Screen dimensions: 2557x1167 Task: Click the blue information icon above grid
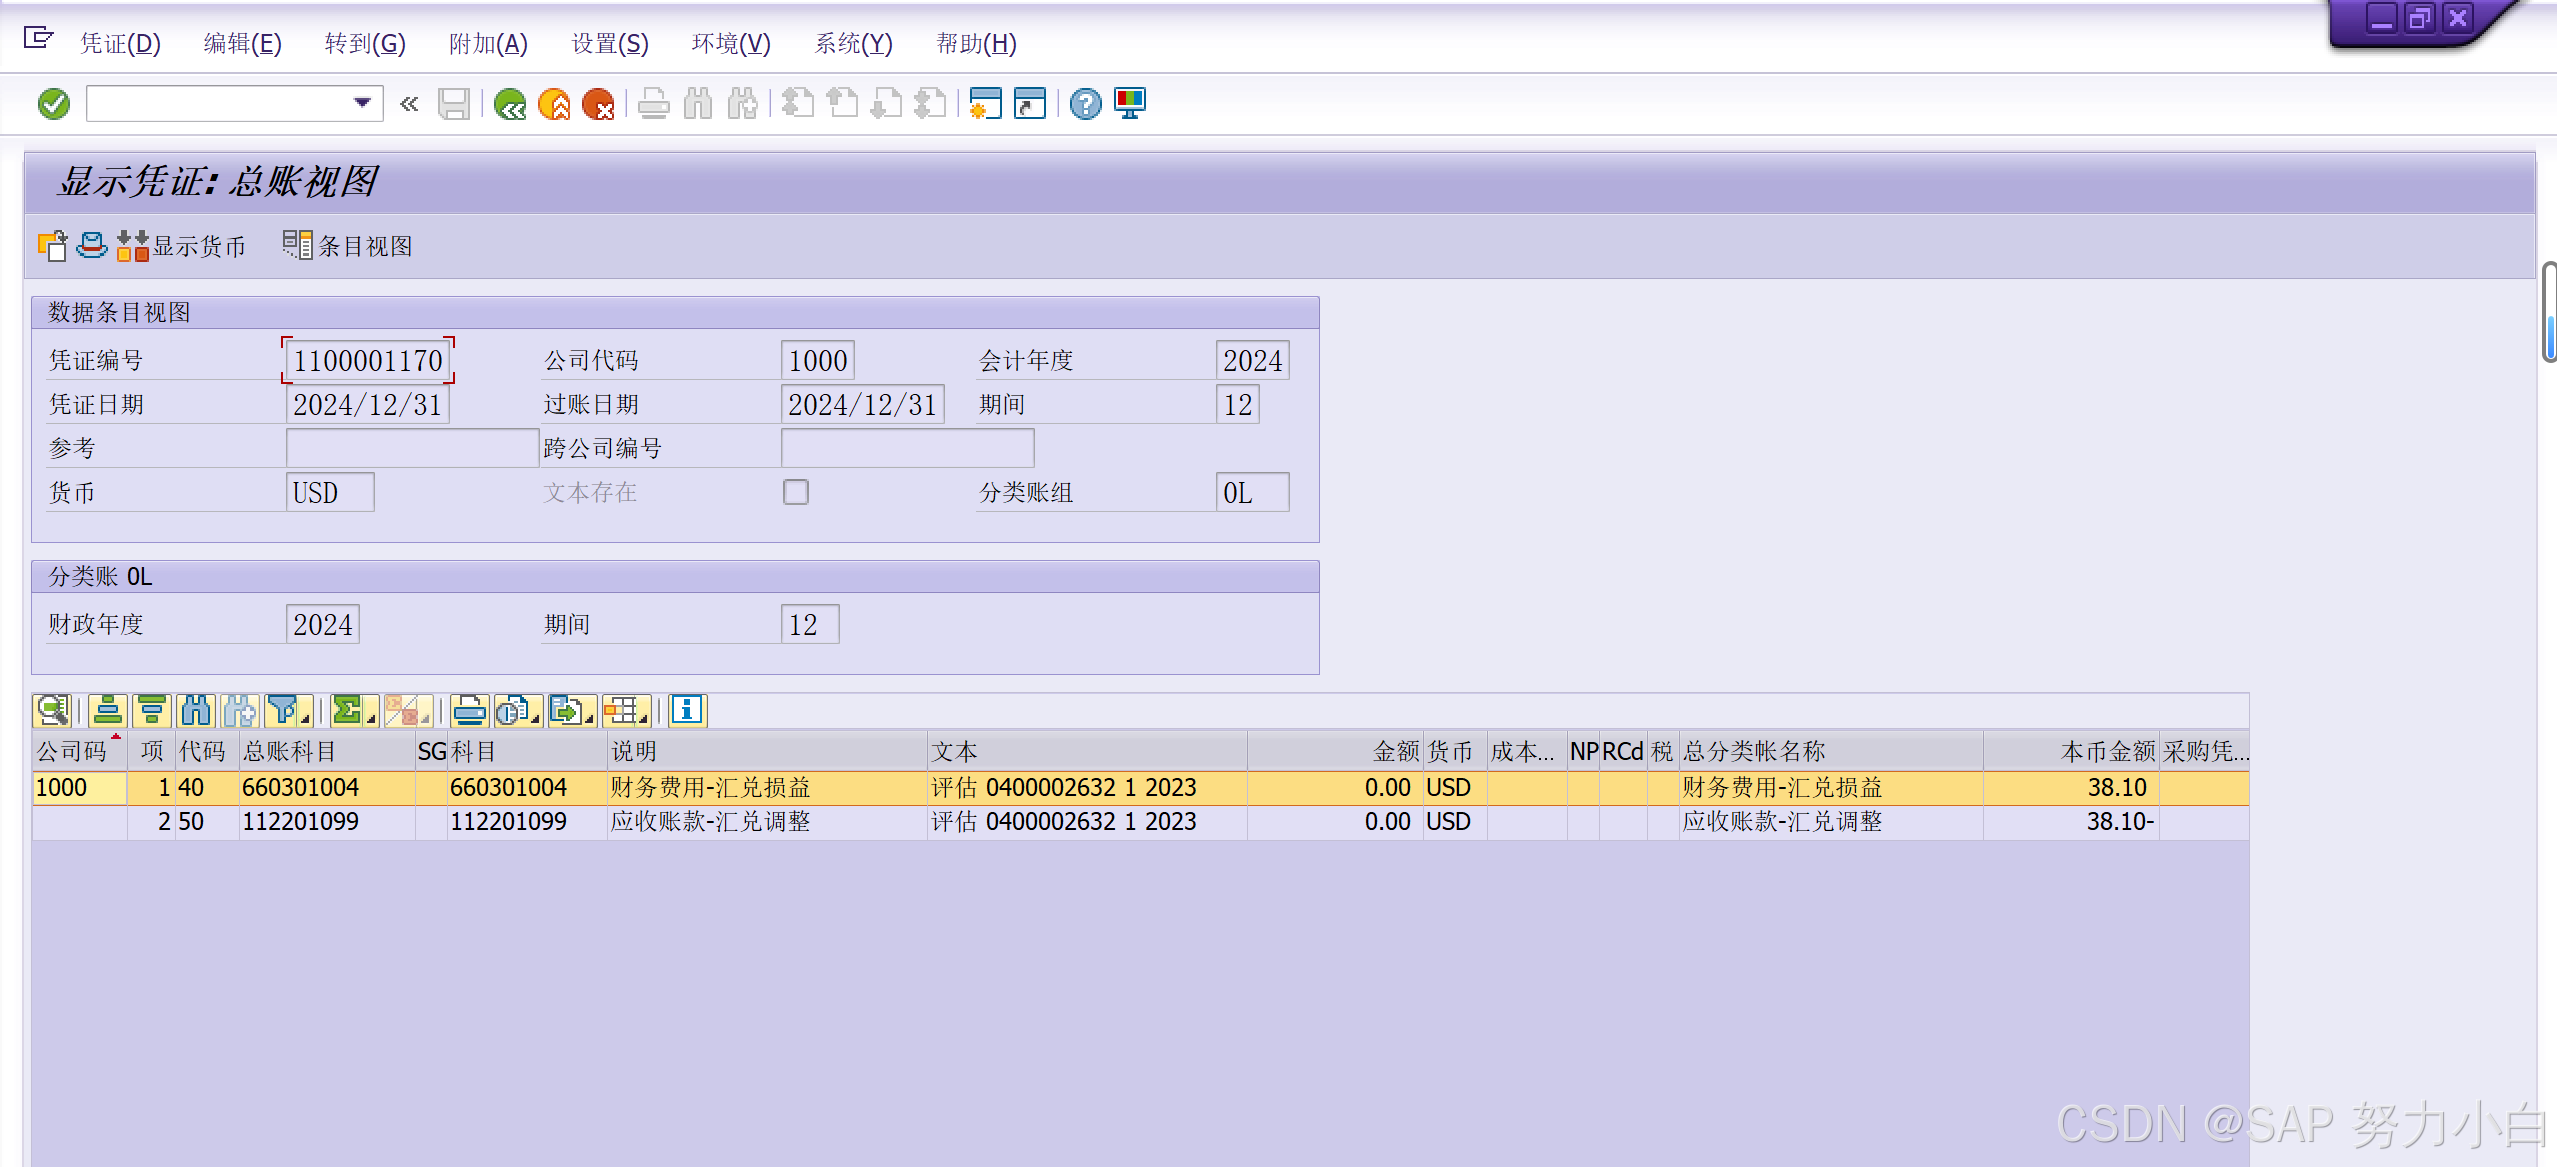pos(687,711)
